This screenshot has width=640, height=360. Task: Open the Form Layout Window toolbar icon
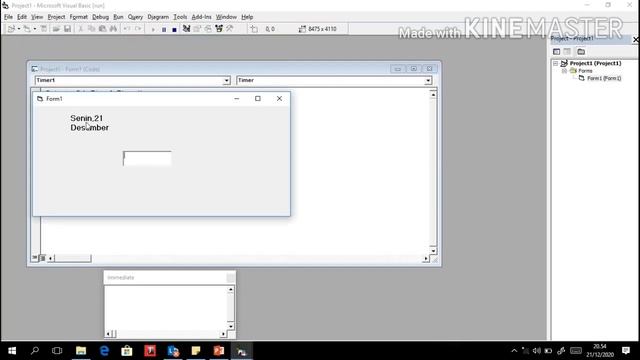pos(208,29)
